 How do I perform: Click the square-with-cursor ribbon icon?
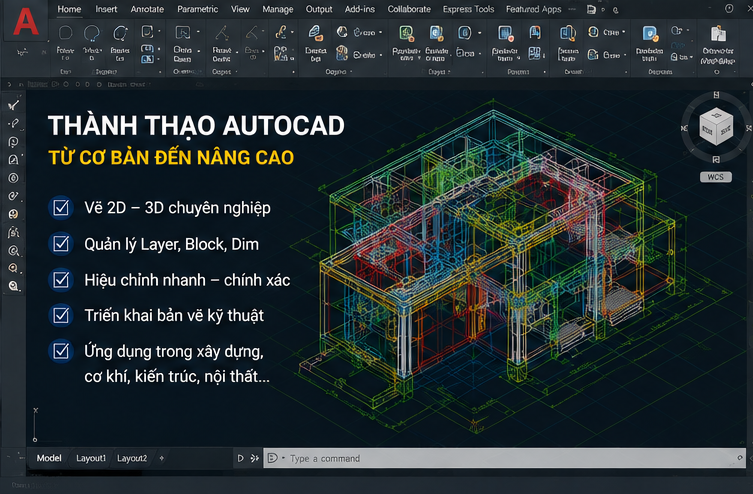(x=183, y=33)
